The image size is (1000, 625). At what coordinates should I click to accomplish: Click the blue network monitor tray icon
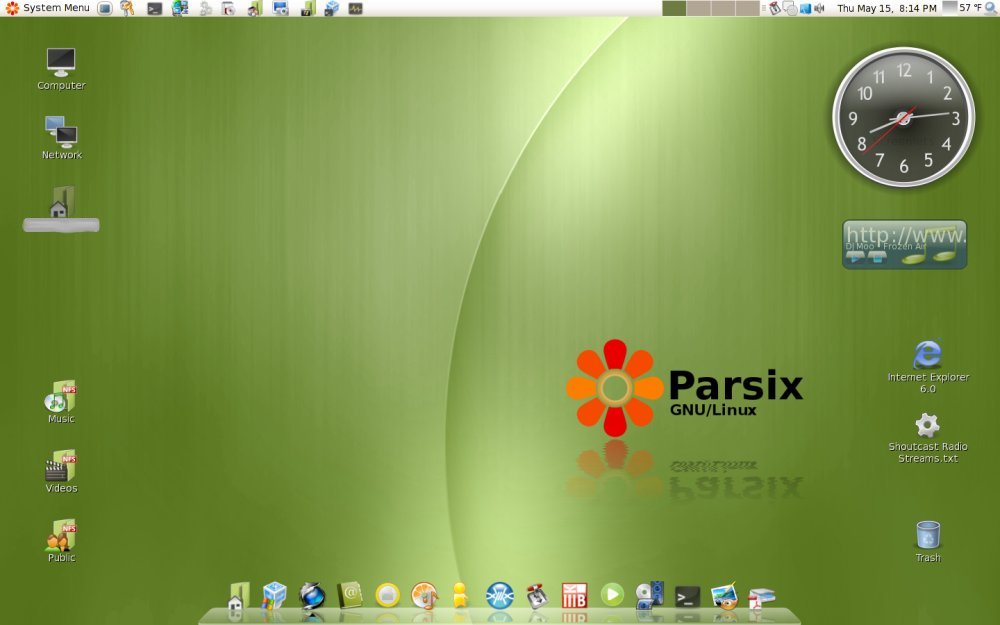point(805,8)
